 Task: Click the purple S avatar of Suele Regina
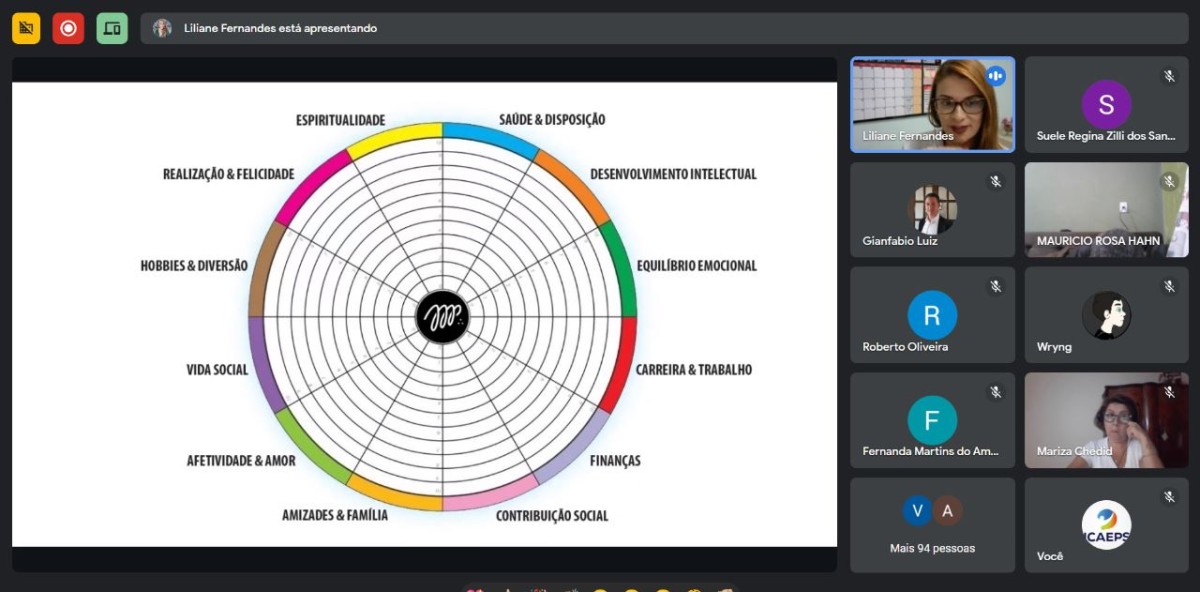(x=1106, y=104)
